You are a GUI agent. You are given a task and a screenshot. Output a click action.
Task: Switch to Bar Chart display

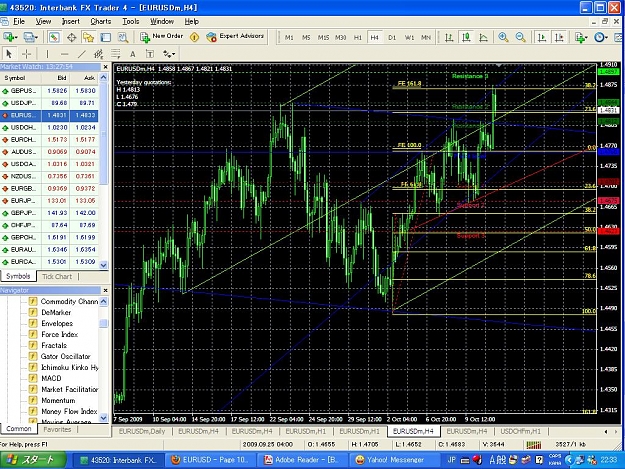pyautogui.click(x=449, y=37)
